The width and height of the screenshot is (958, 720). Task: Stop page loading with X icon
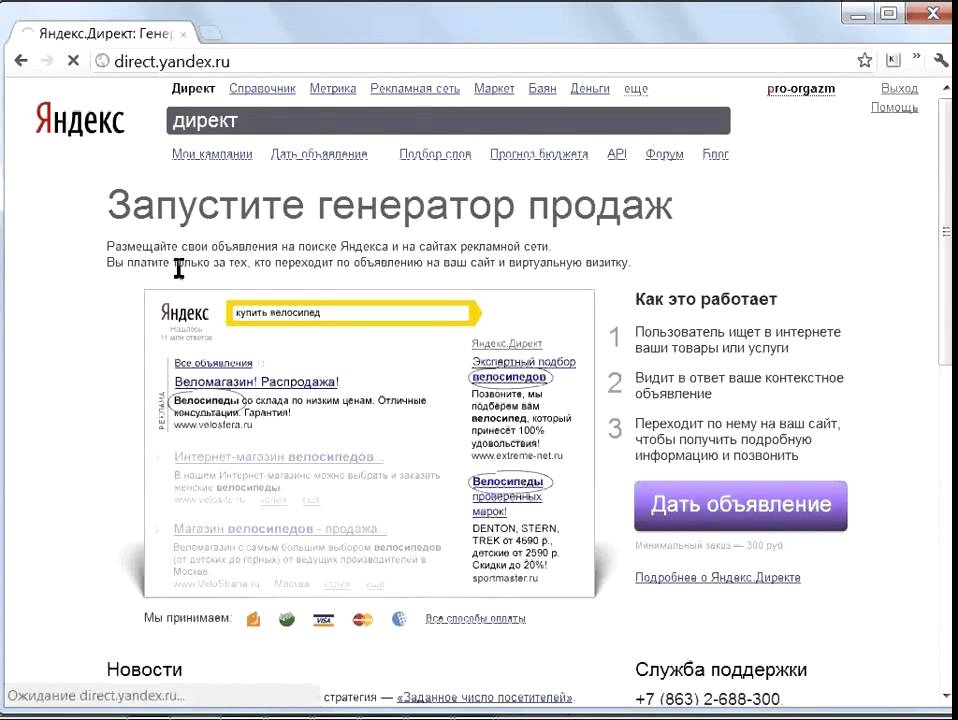(x=73, y=61)
